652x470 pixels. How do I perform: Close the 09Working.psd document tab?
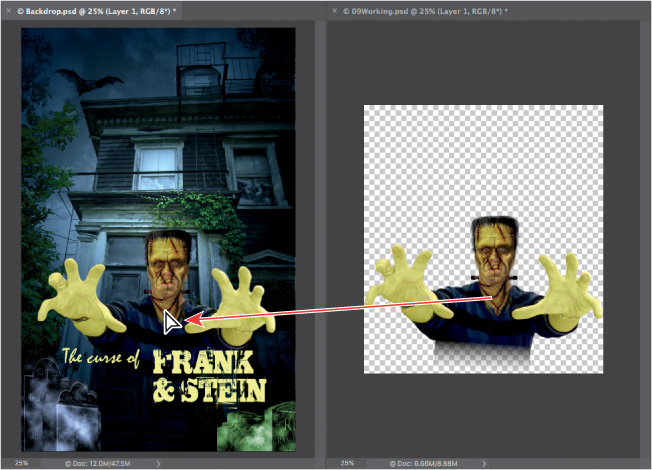tap(334, 11)
